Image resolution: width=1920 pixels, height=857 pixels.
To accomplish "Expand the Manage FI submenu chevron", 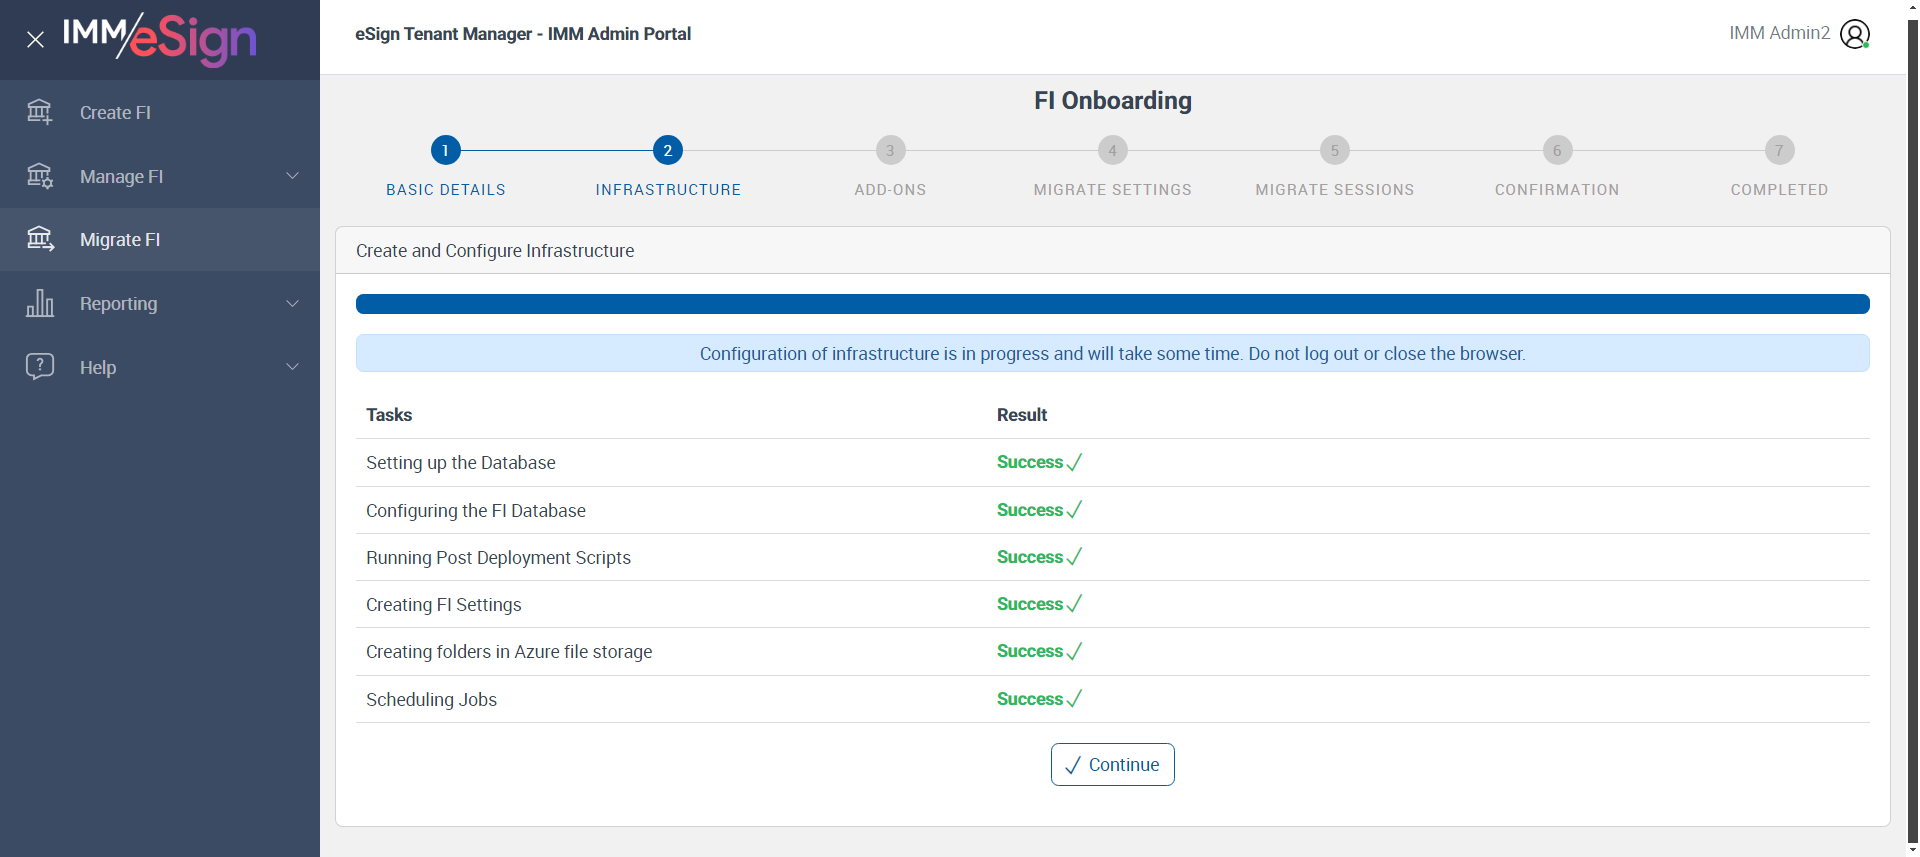I will [x=293, y=176].
